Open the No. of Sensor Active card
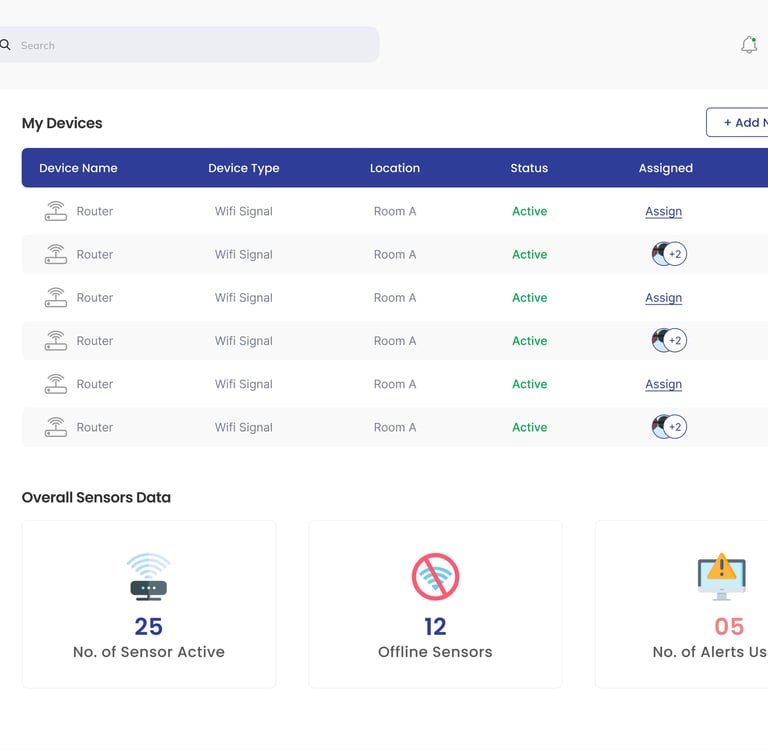The width and height of the screenshot is (768, 750). click(x=149, y=604)
